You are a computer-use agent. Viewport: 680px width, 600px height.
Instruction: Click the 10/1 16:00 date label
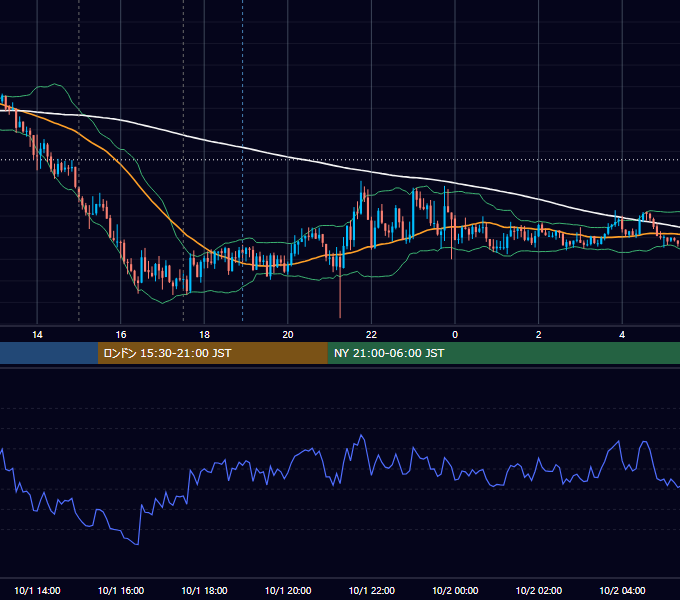click(121, 590)
